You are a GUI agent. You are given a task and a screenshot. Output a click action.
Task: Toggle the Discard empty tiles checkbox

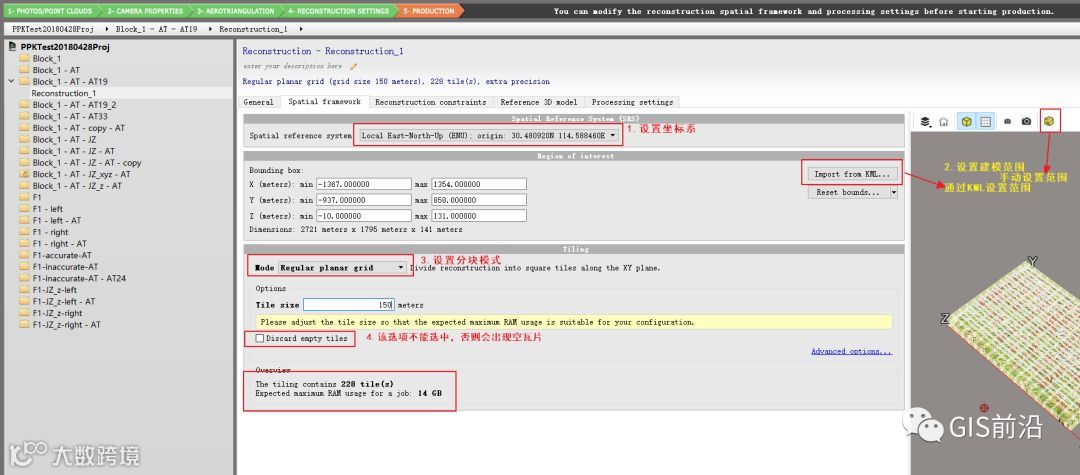click(x=260, y=339)
